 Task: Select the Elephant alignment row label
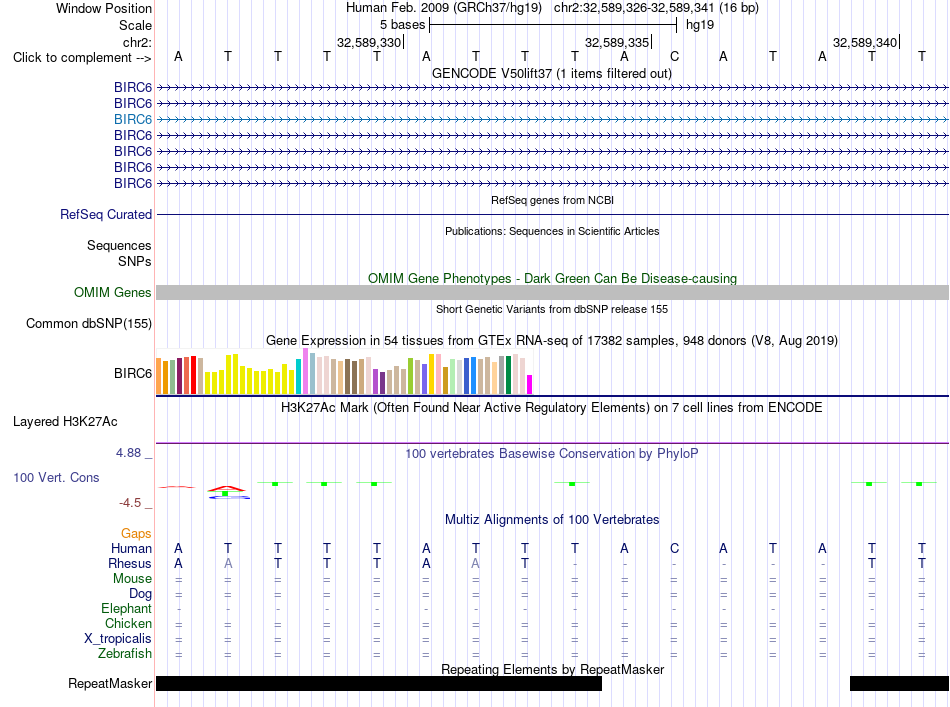(126, 608)
